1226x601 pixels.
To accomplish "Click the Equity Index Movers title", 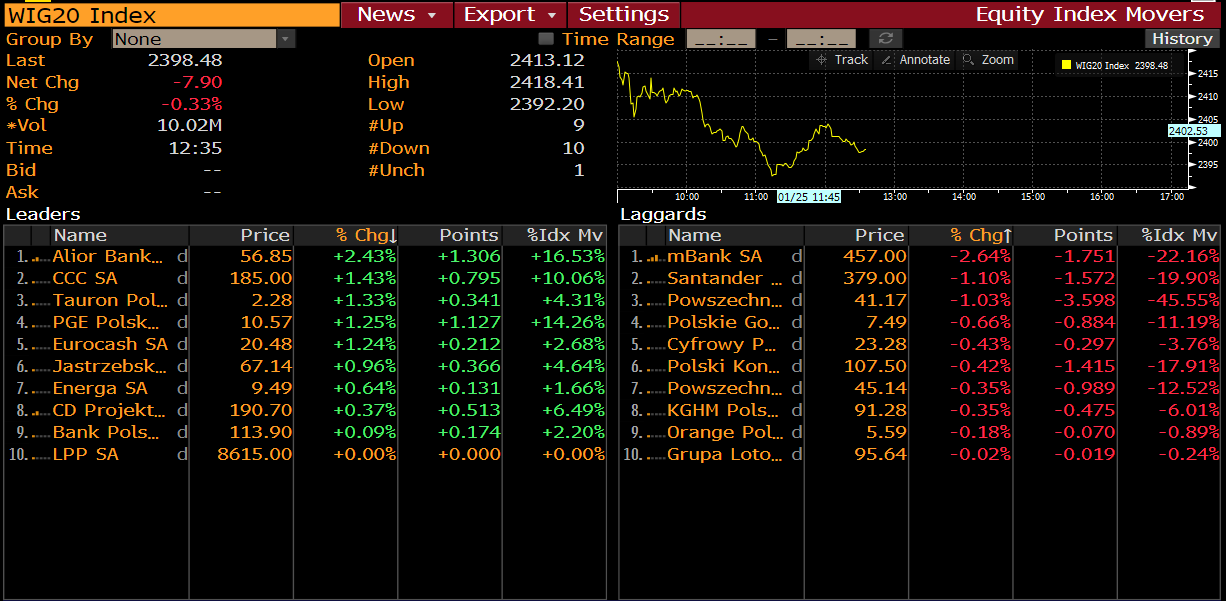I will (x=1090, y=14).
